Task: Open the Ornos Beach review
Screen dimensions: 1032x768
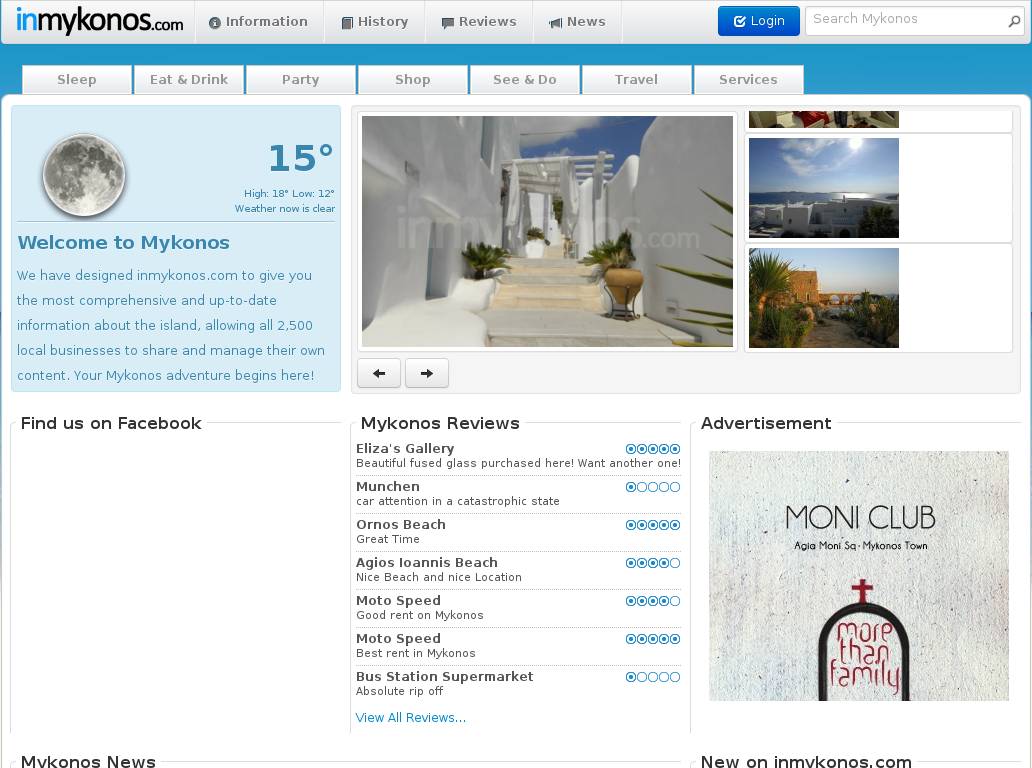Action: (x=401, y=525)
